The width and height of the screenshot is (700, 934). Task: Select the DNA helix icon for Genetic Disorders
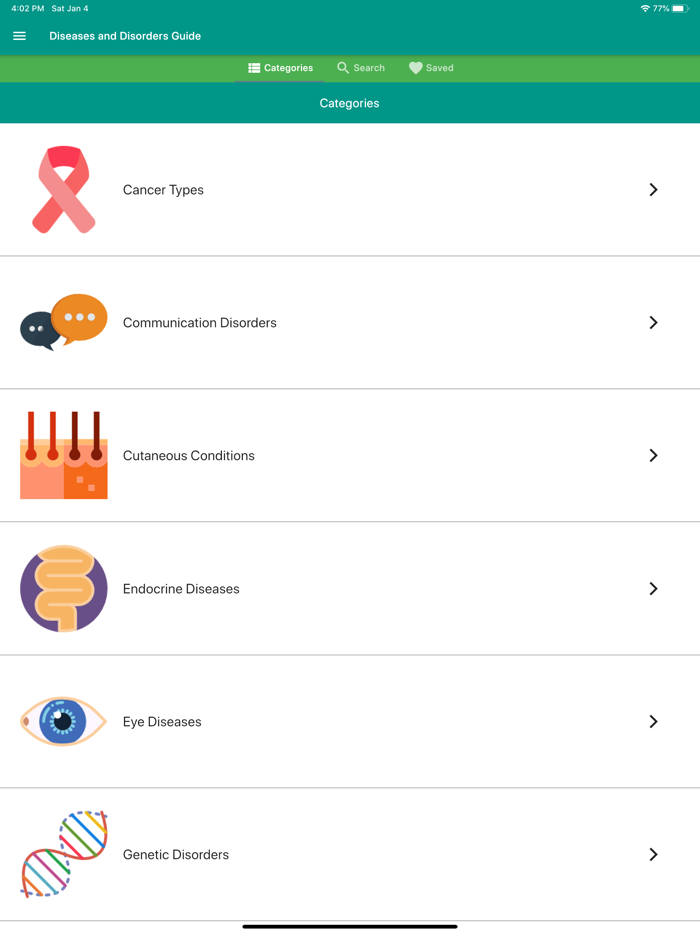coord(63,854)
